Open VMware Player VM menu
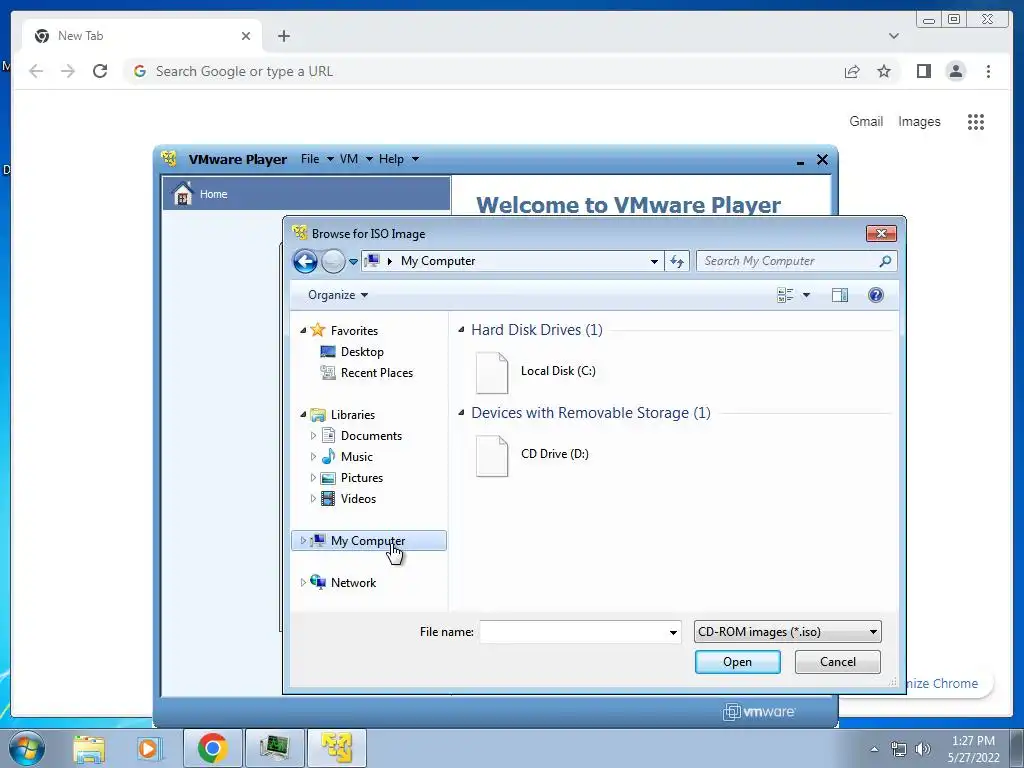 pos(356,159)
